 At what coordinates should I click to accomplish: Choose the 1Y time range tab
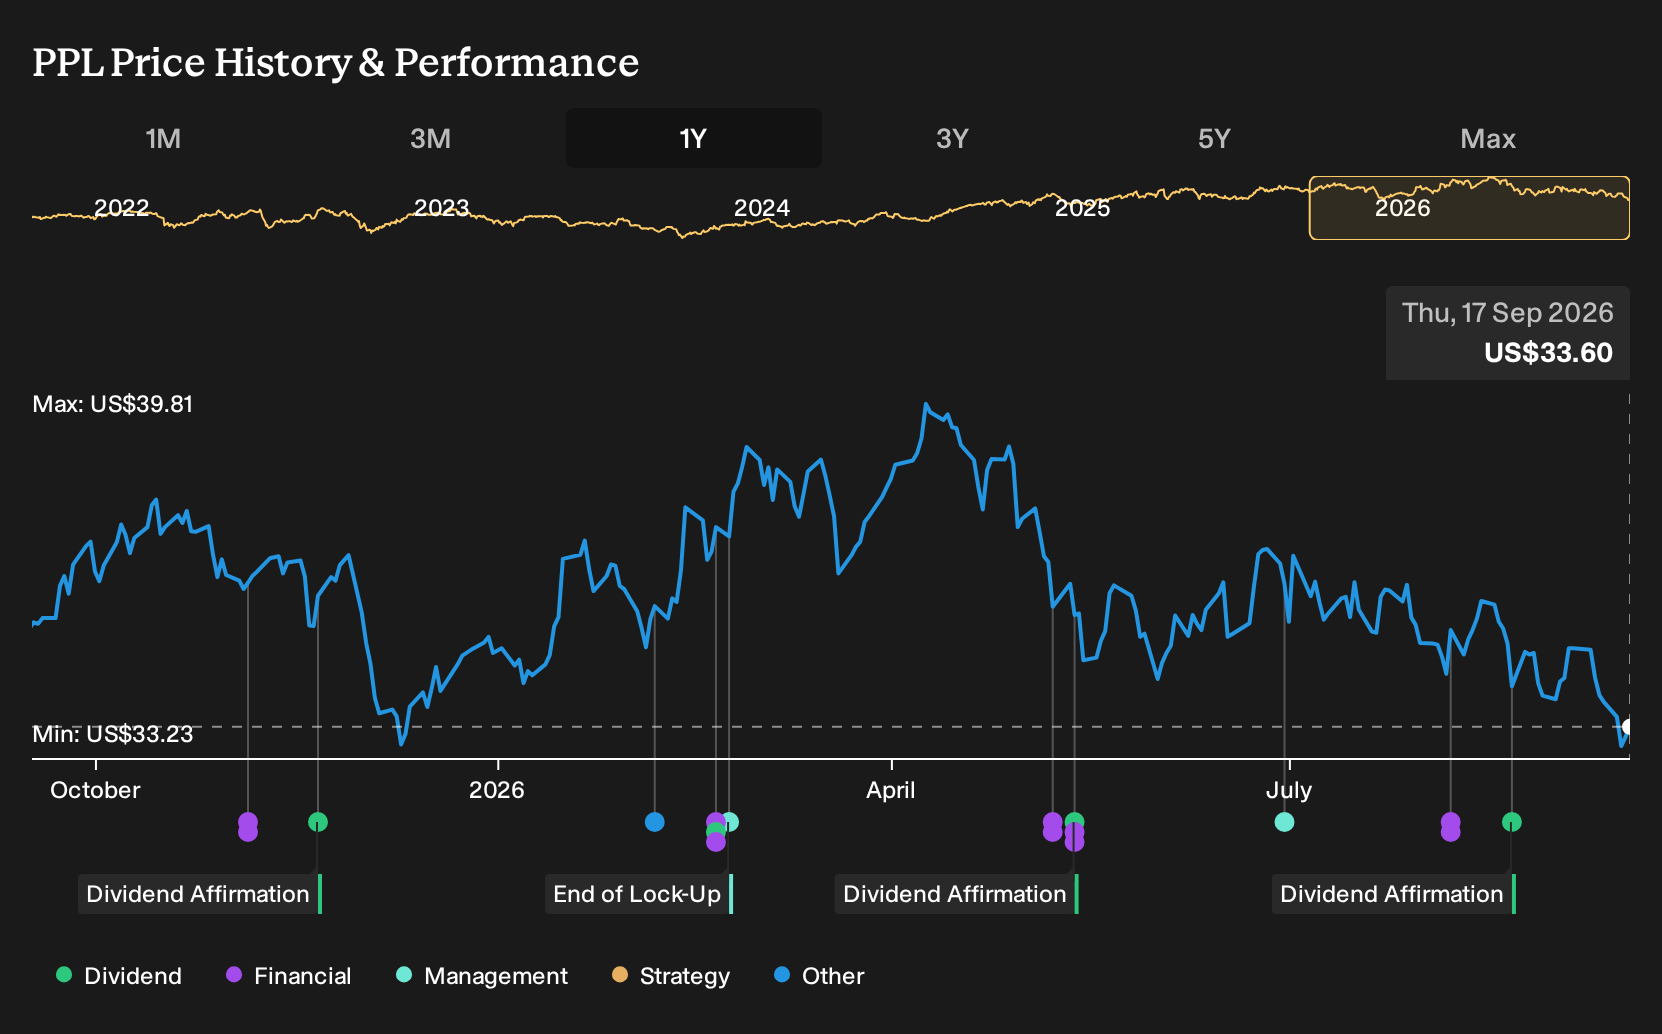pyautogui.click(x=693, y=138)
